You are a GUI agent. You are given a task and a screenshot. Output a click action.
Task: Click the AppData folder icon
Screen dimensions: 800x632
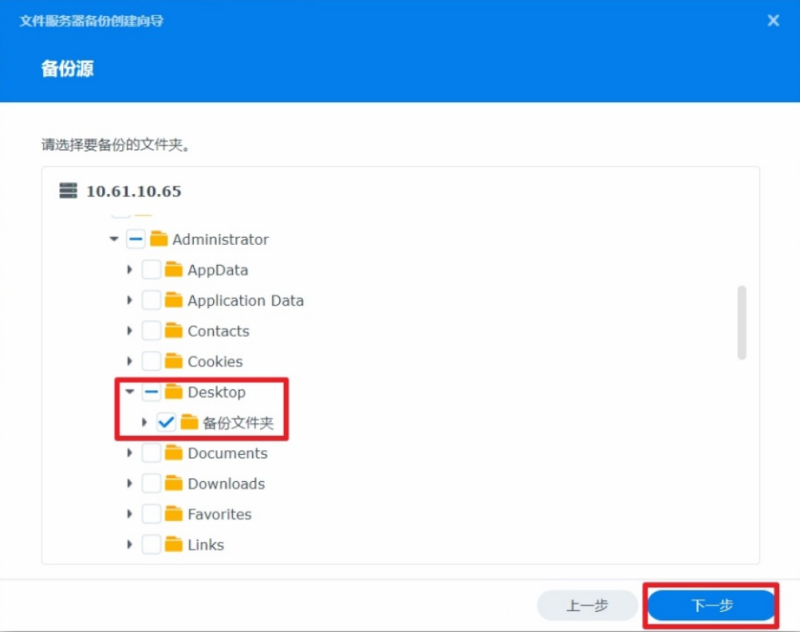coord(173,269)
